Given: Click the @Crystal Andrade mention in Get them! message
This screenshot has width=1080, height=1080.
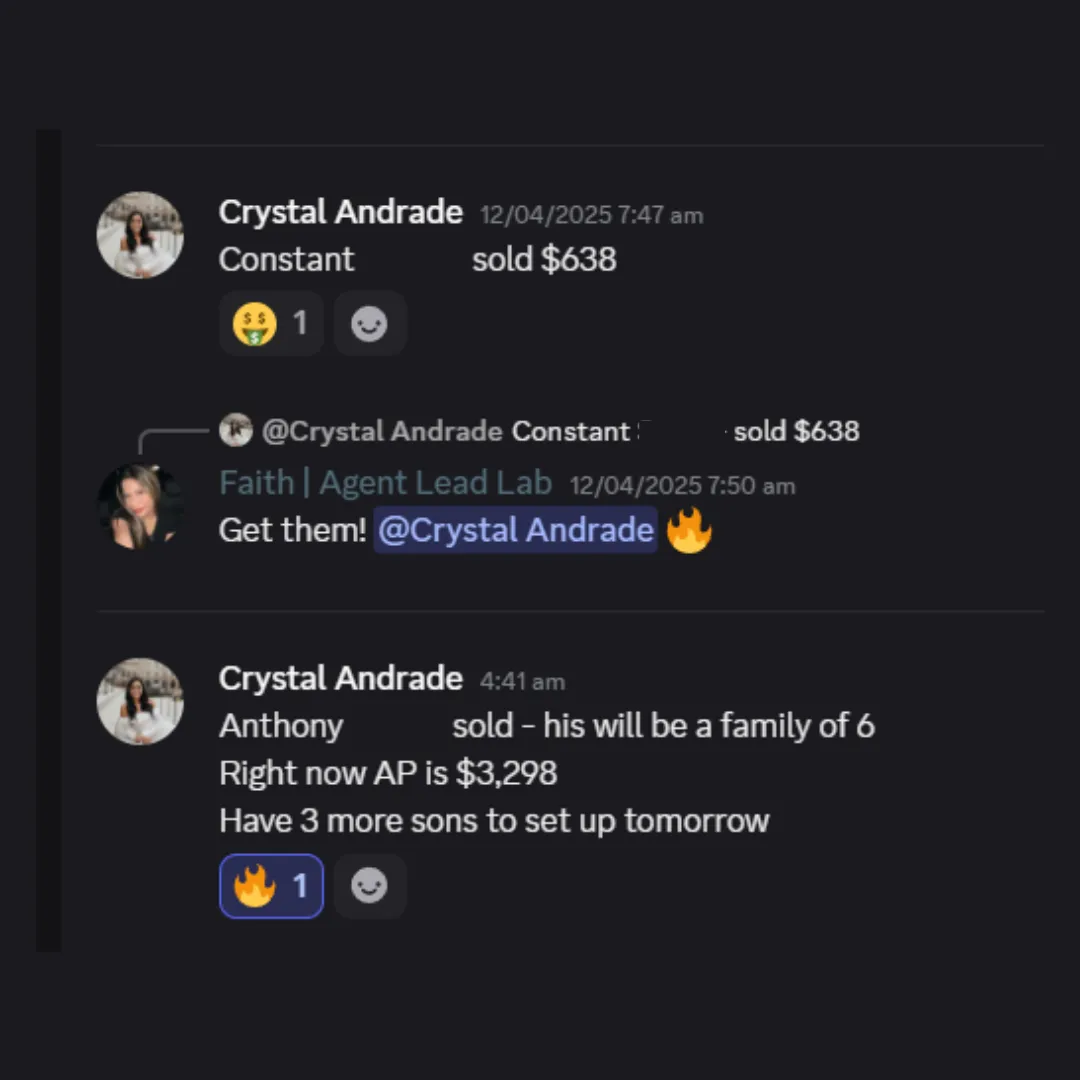Looking at the screenshot, I should (x=515, y=530).
